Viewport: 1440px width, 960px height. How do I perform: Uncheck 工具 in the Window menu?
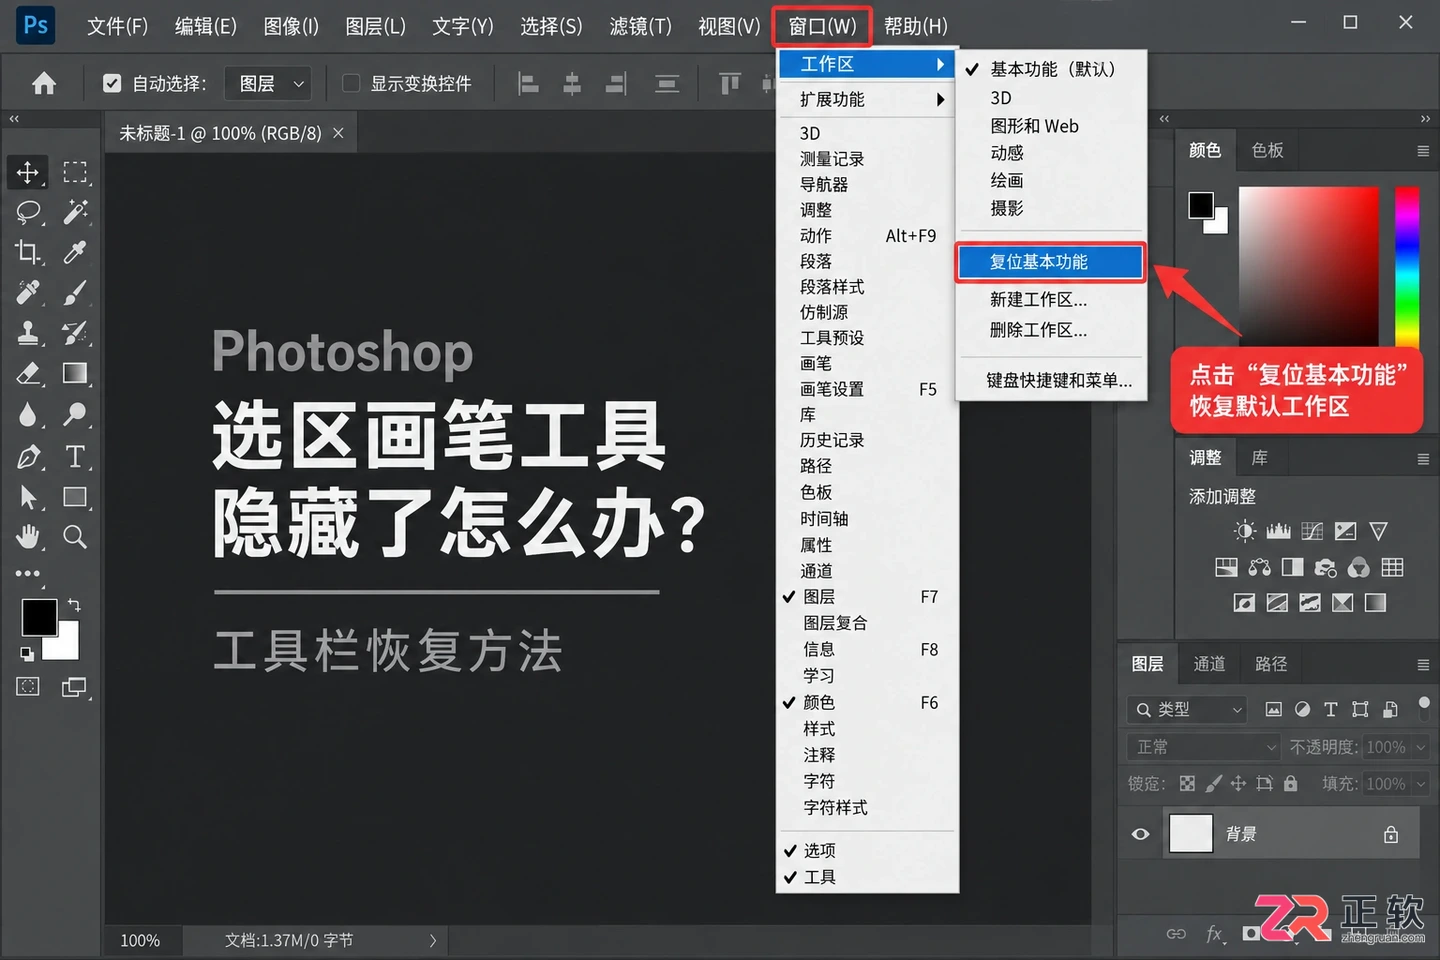(868, 877)
